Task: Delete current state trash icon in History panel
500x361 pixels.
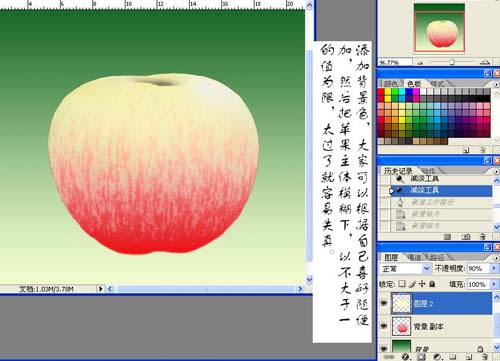Action: pos(482,237)
